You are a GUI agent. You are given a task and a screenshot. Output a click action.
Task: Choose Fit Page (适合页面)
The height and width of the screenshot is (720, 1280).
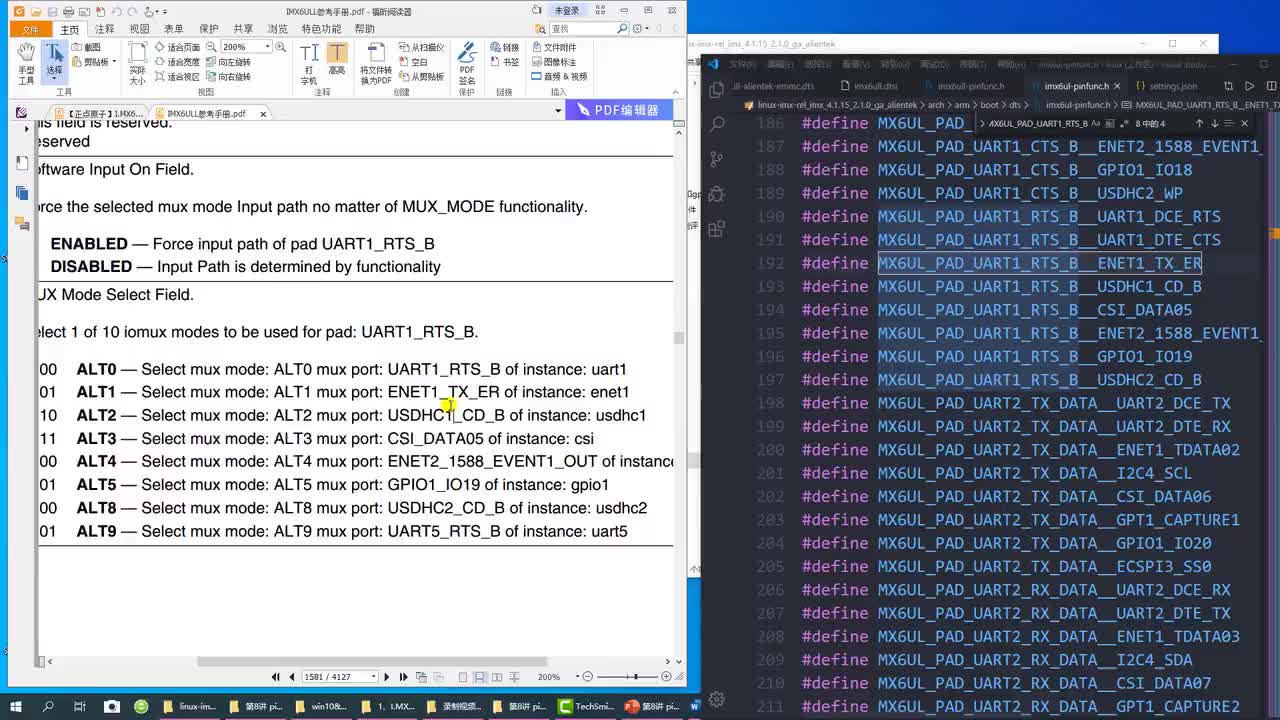(176, 47)
